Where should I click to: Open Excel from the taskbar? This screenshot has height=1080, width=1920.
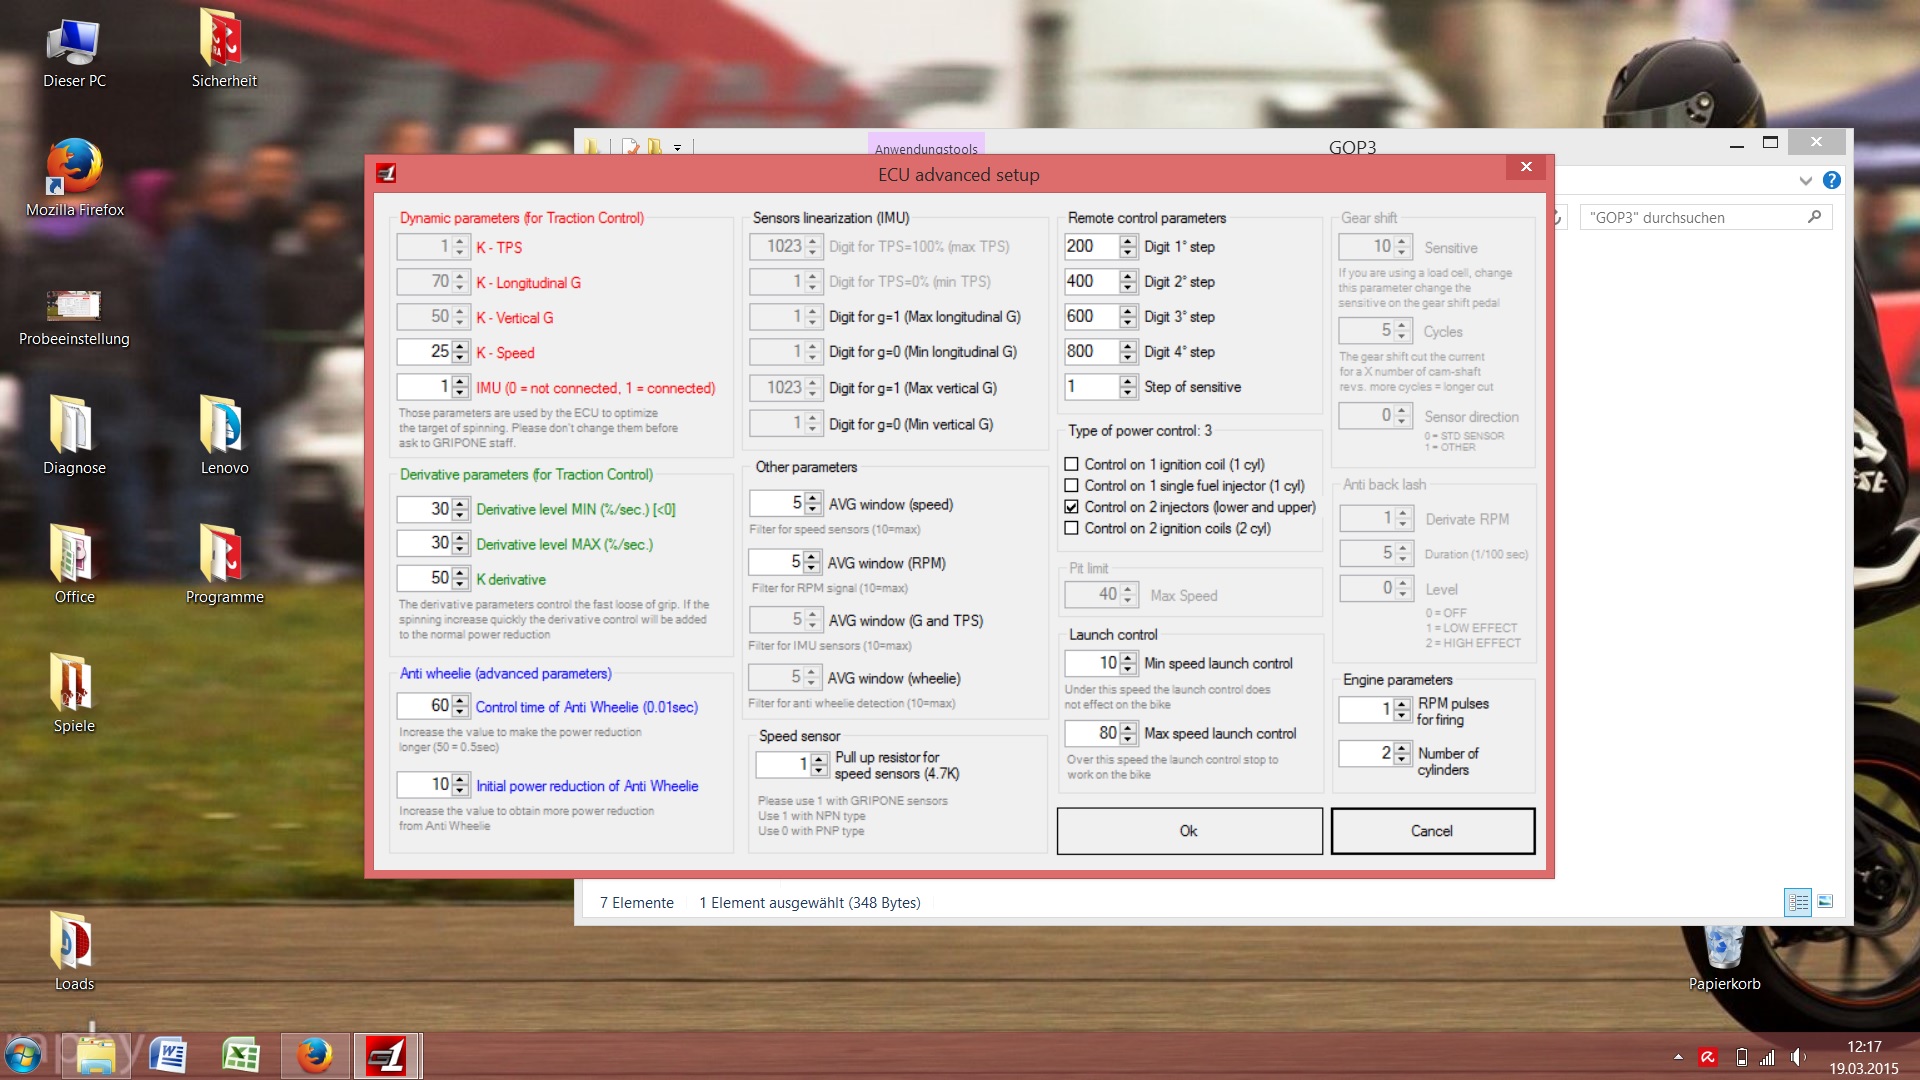(x=241, y=1056)
